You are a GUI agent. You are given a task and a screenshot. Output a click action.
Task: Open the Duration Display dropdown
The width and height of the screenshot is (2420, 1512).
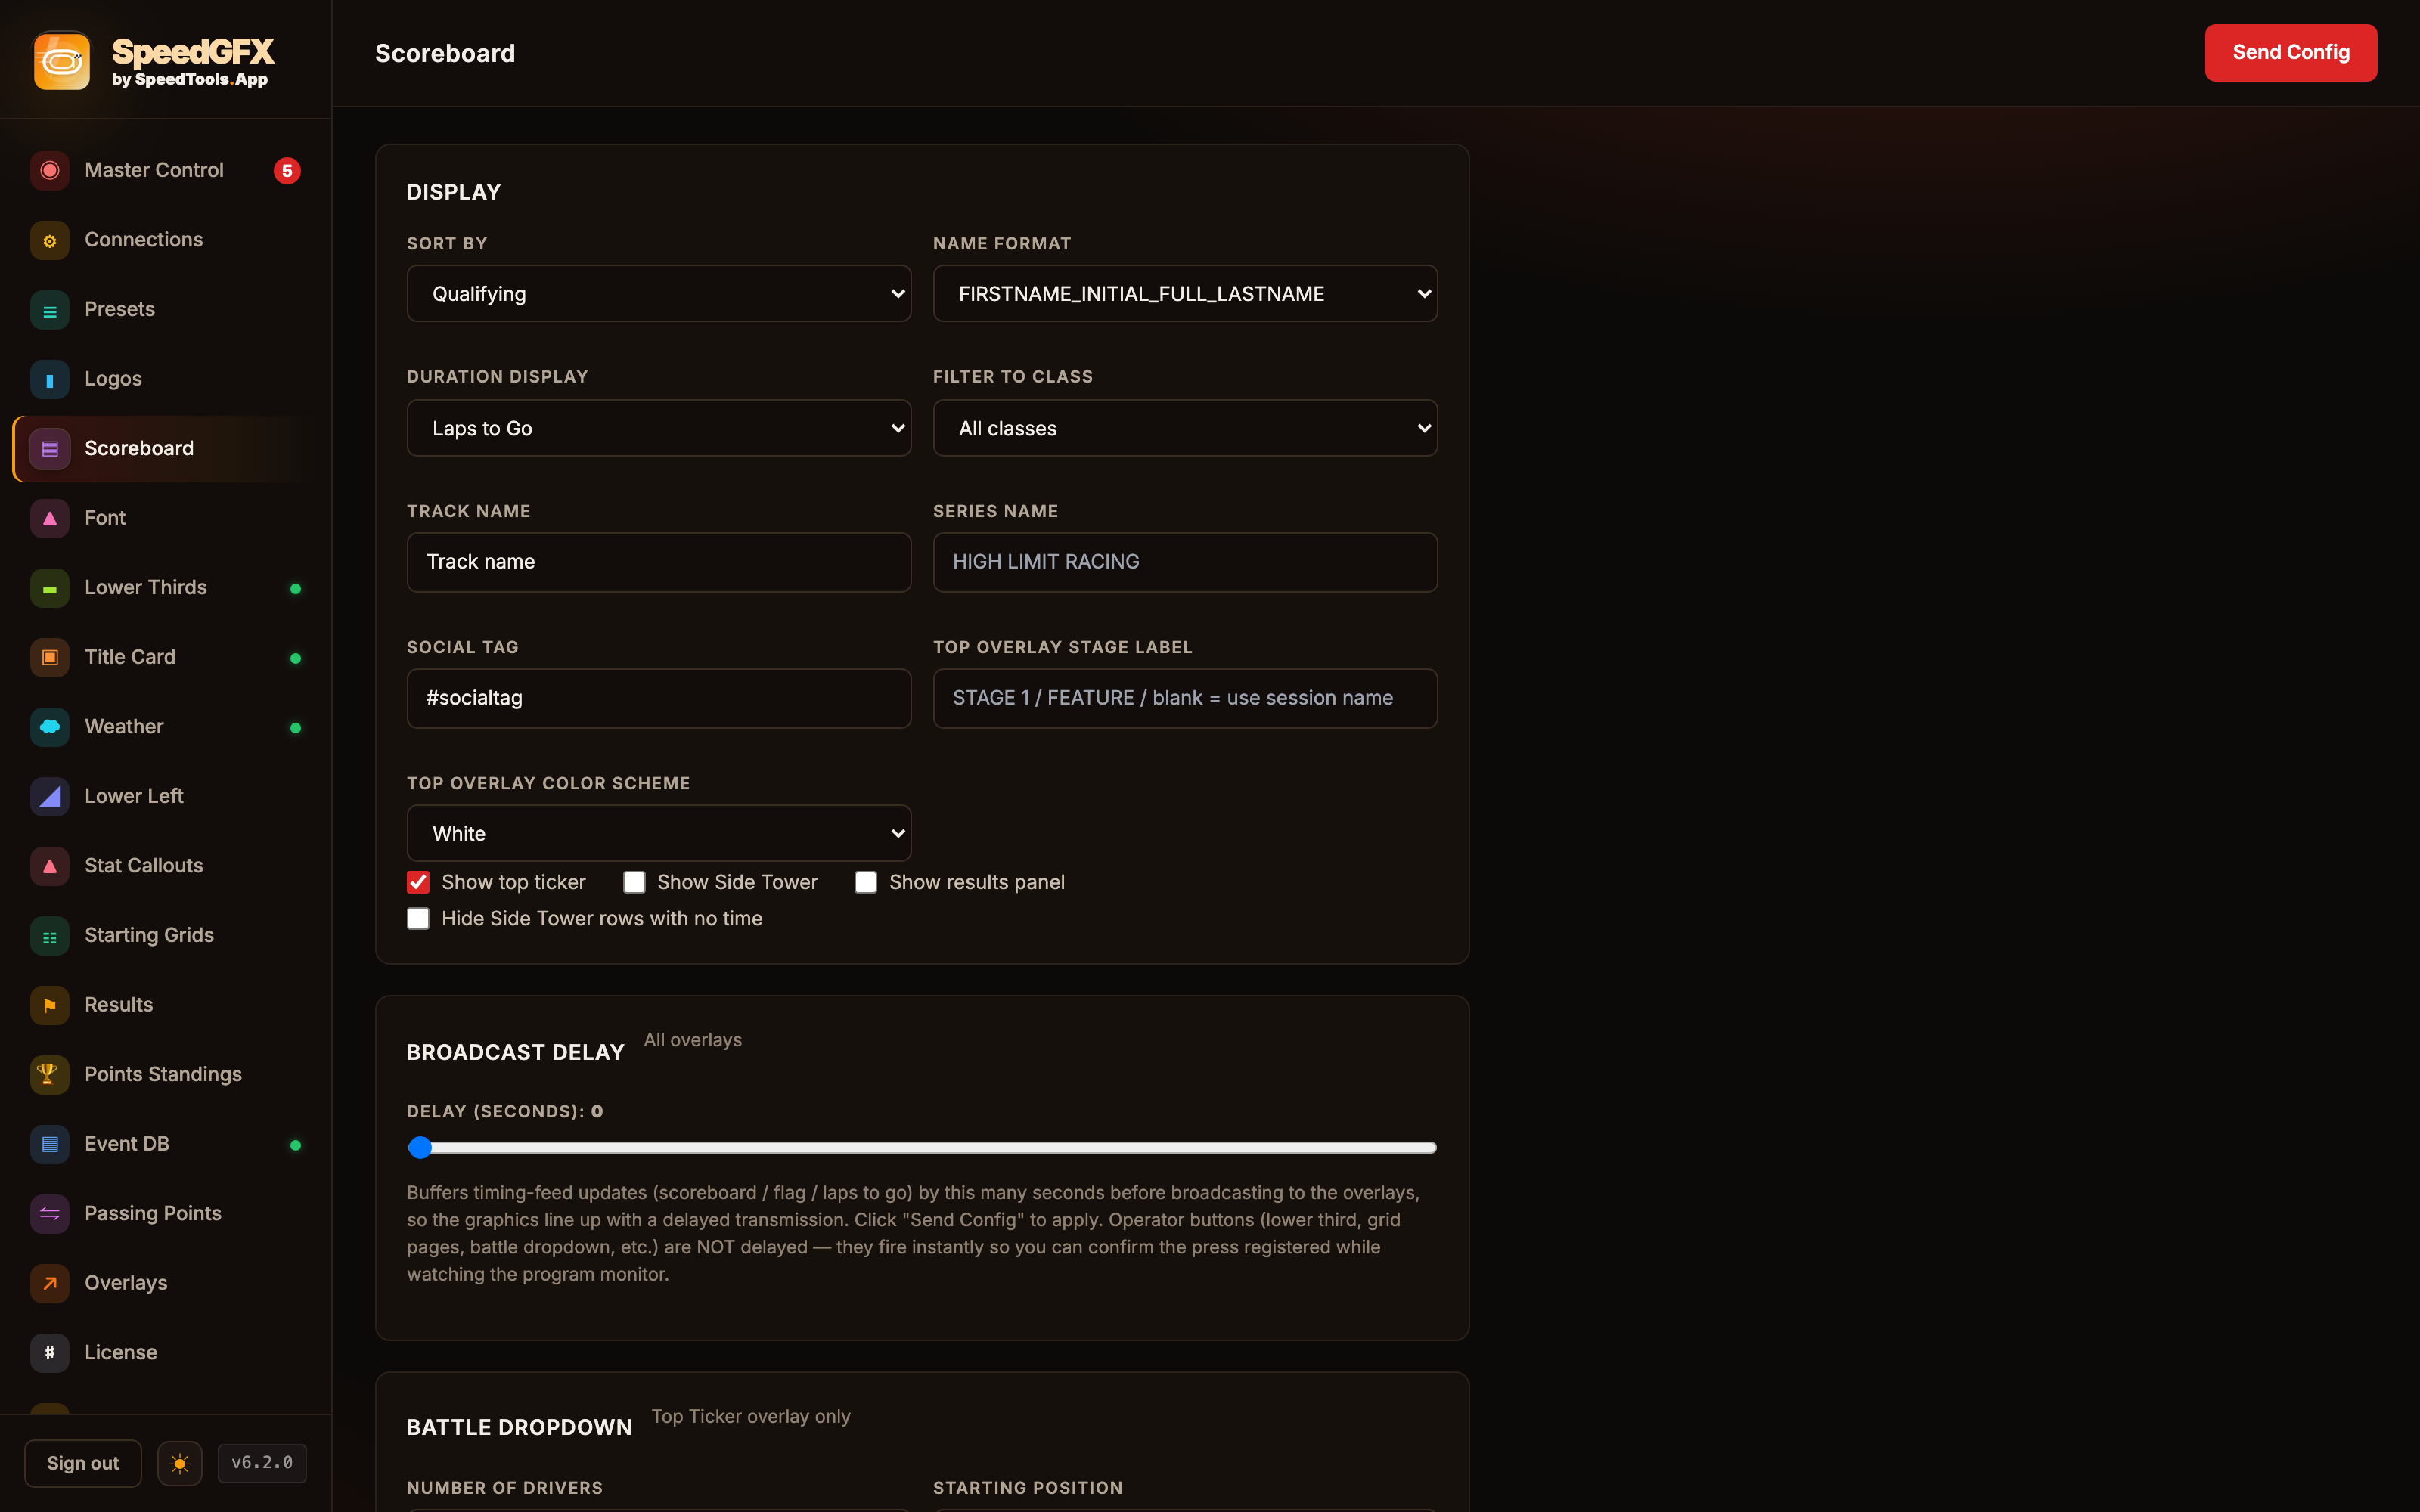pyautogui.click(x=659, y=428)
